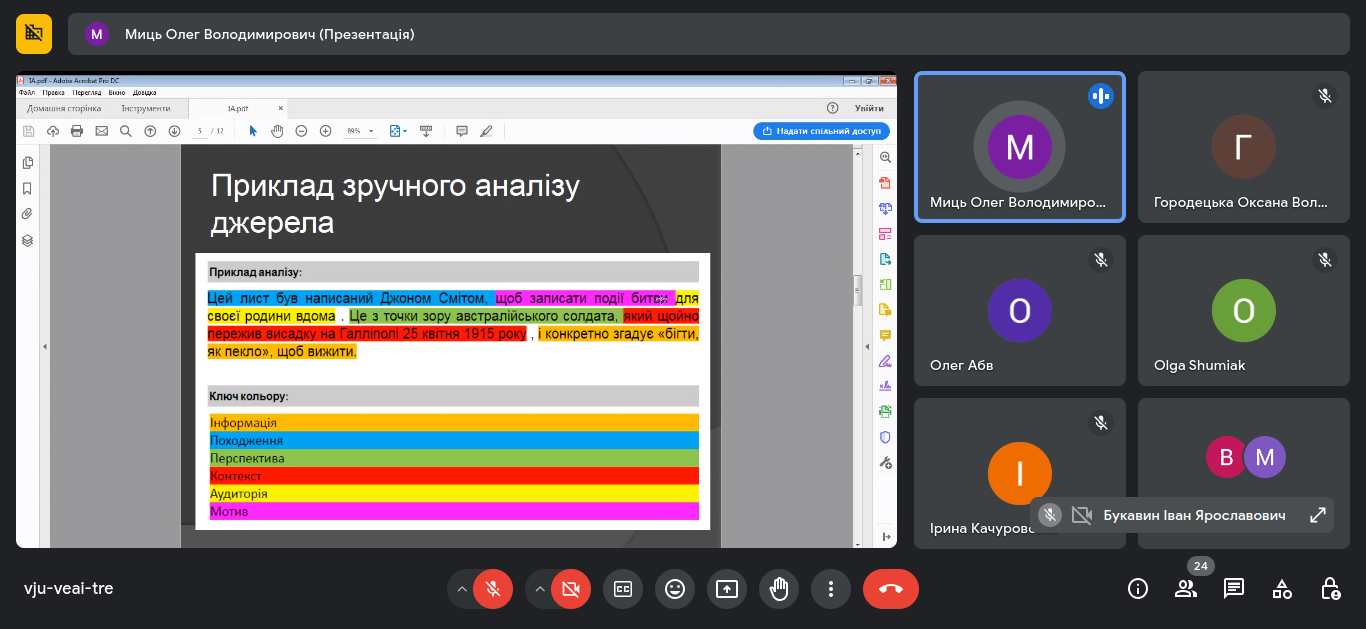
Task: Unmute the microphone in the call bar
Action: click(x=493, y=589)
